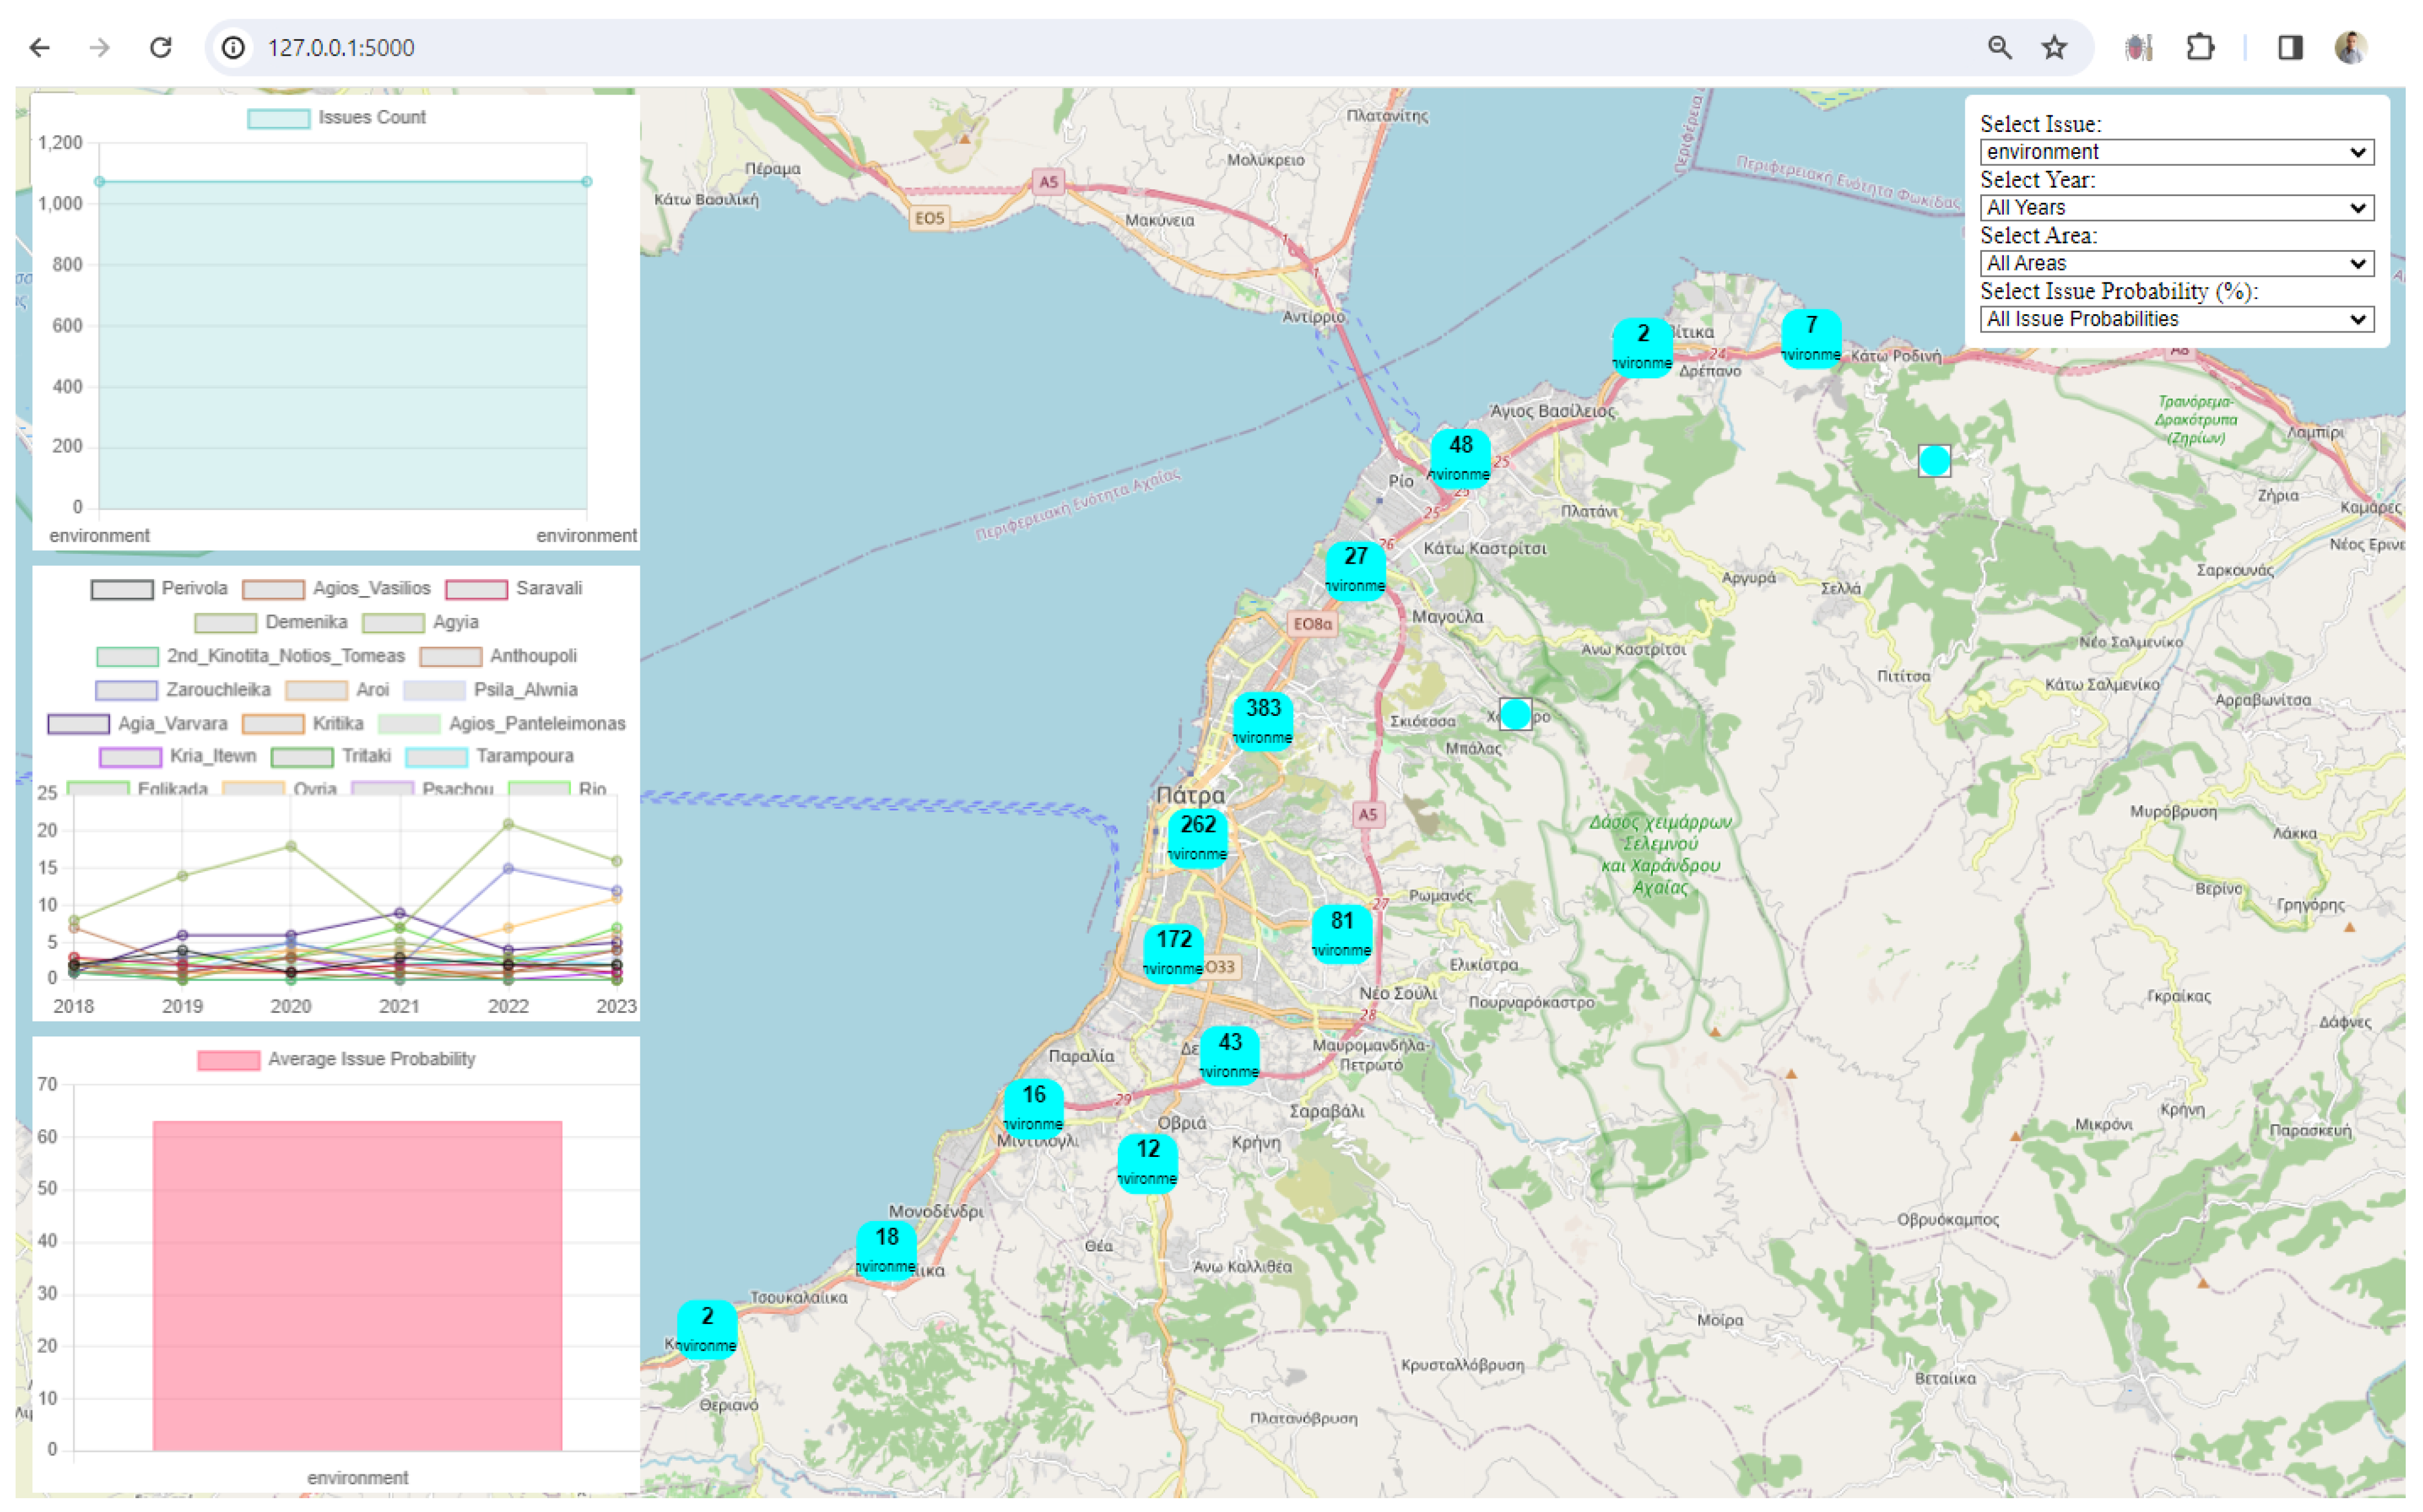Go back with the browser back arrow
Viewport: 2423px width, 1512px height.
coord(40,47)
